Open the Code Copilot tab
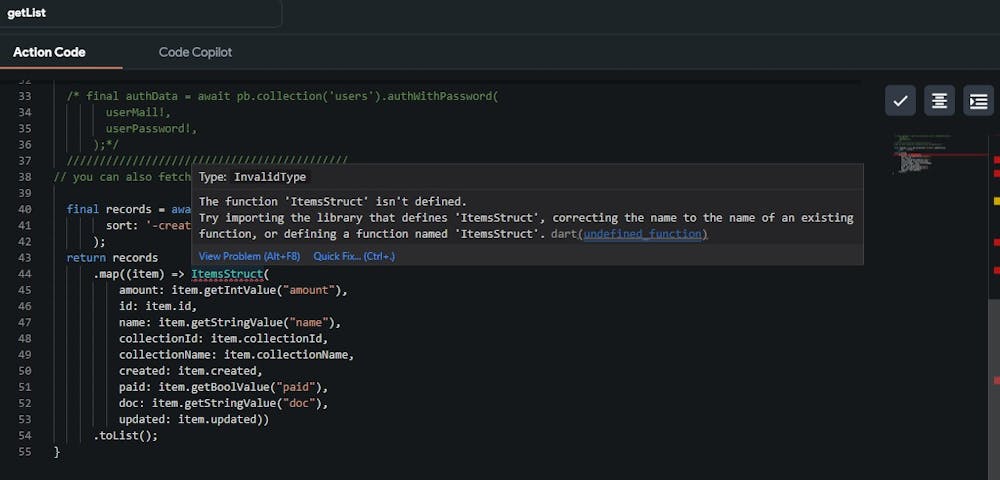The image size is (1000, 480). pyautogui.click(x=195, y=52)
